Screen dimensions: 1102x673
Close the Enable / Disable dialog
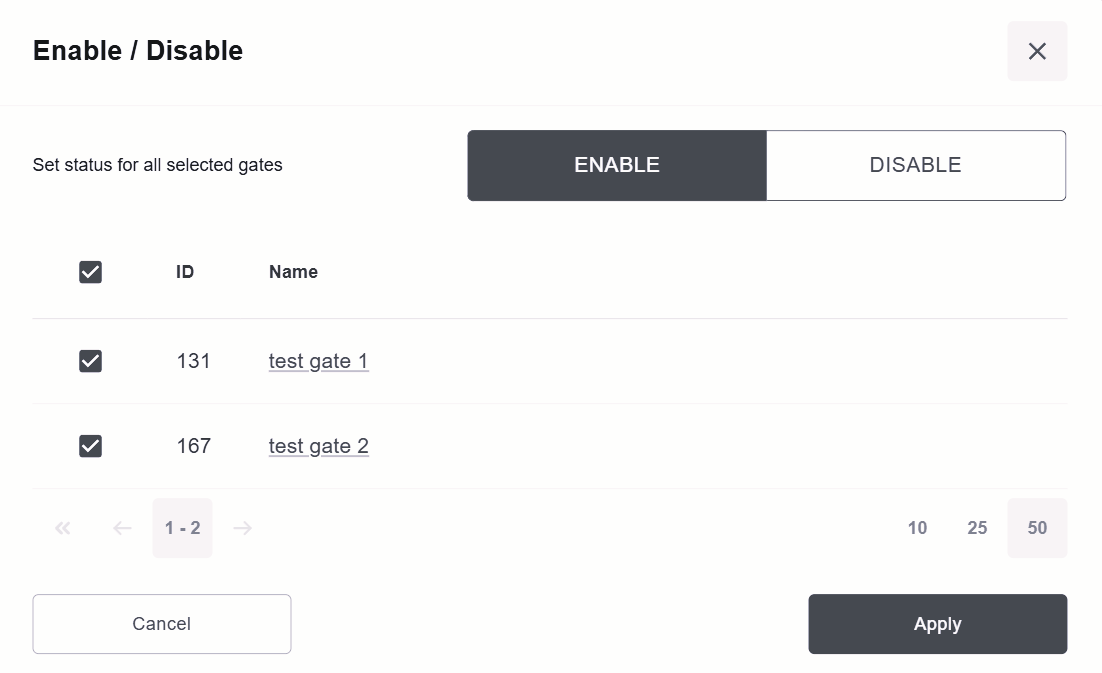coord(1037,51)
